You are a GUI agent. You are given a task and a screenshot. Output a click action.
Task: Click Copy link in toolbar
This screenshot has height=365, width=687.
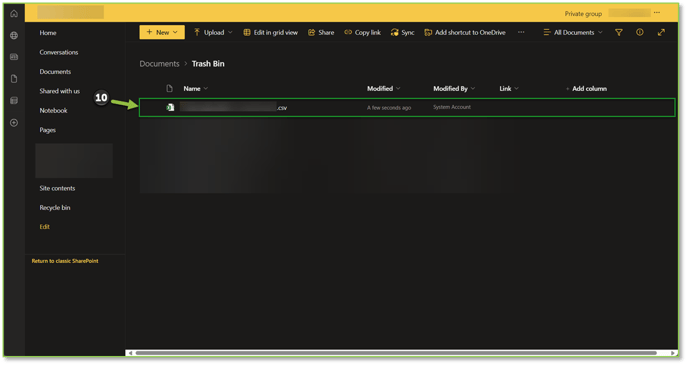(362, 32)
